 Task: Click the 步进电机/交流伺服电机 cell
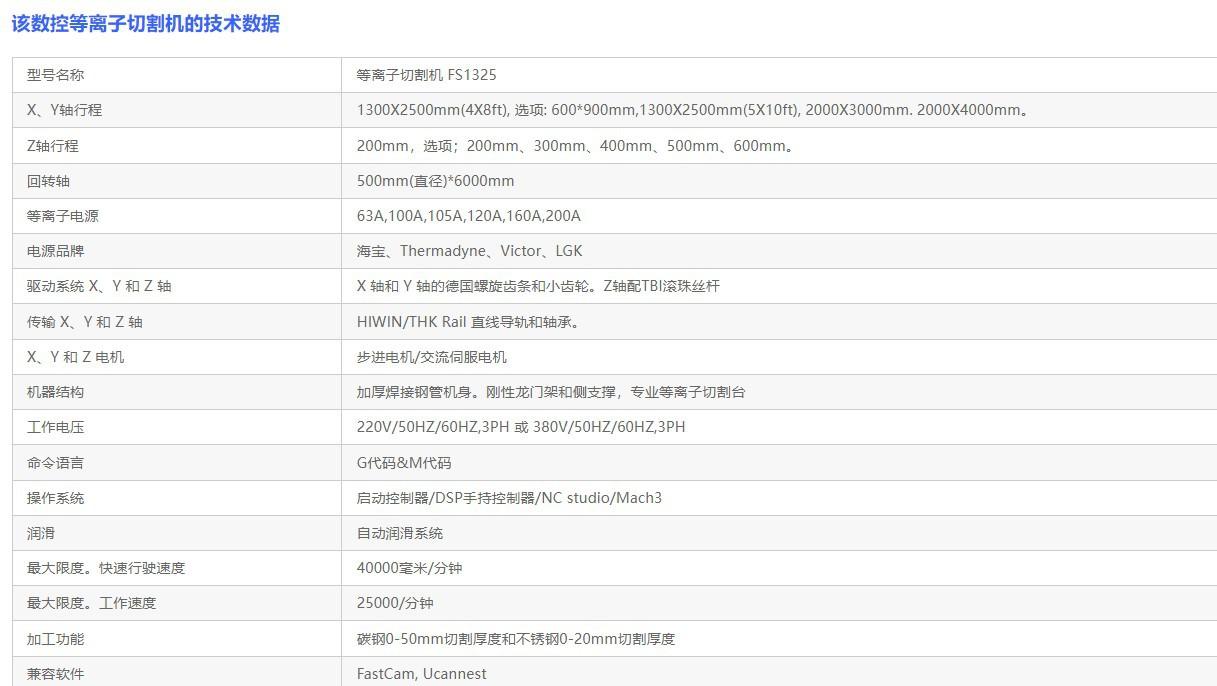pos(431,357)
